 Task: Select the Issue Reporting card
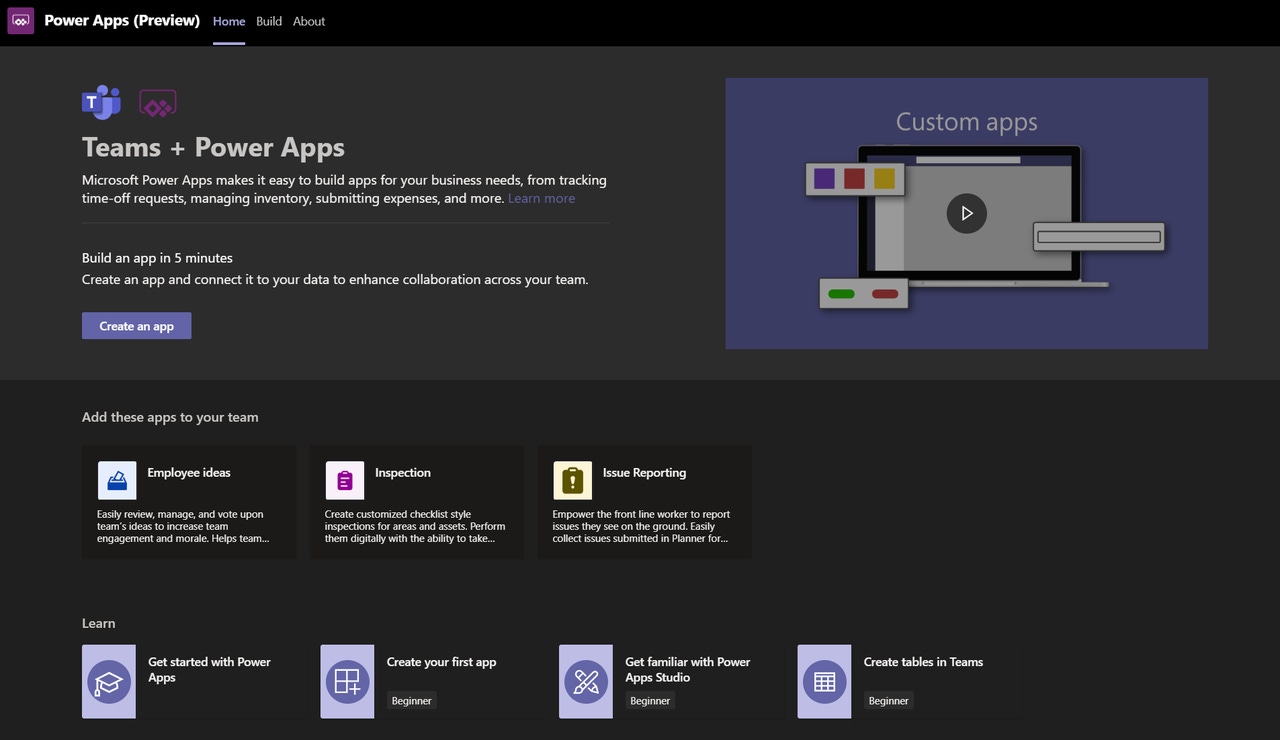click(645, 501)
